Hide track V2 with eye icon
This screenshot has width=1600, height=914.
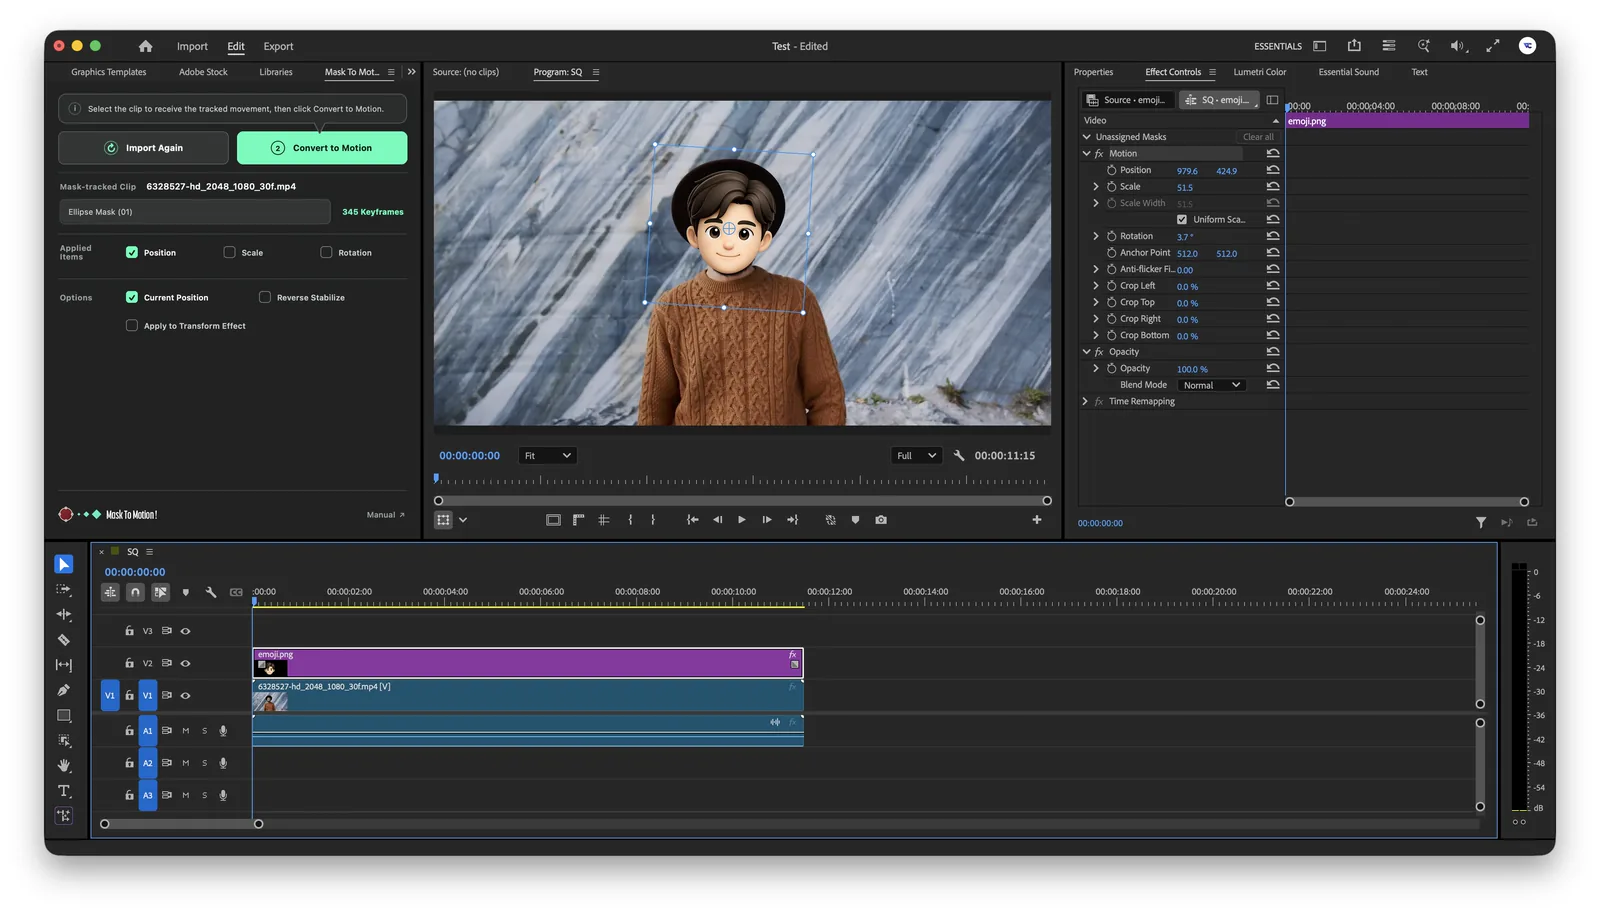coord(185,663)
